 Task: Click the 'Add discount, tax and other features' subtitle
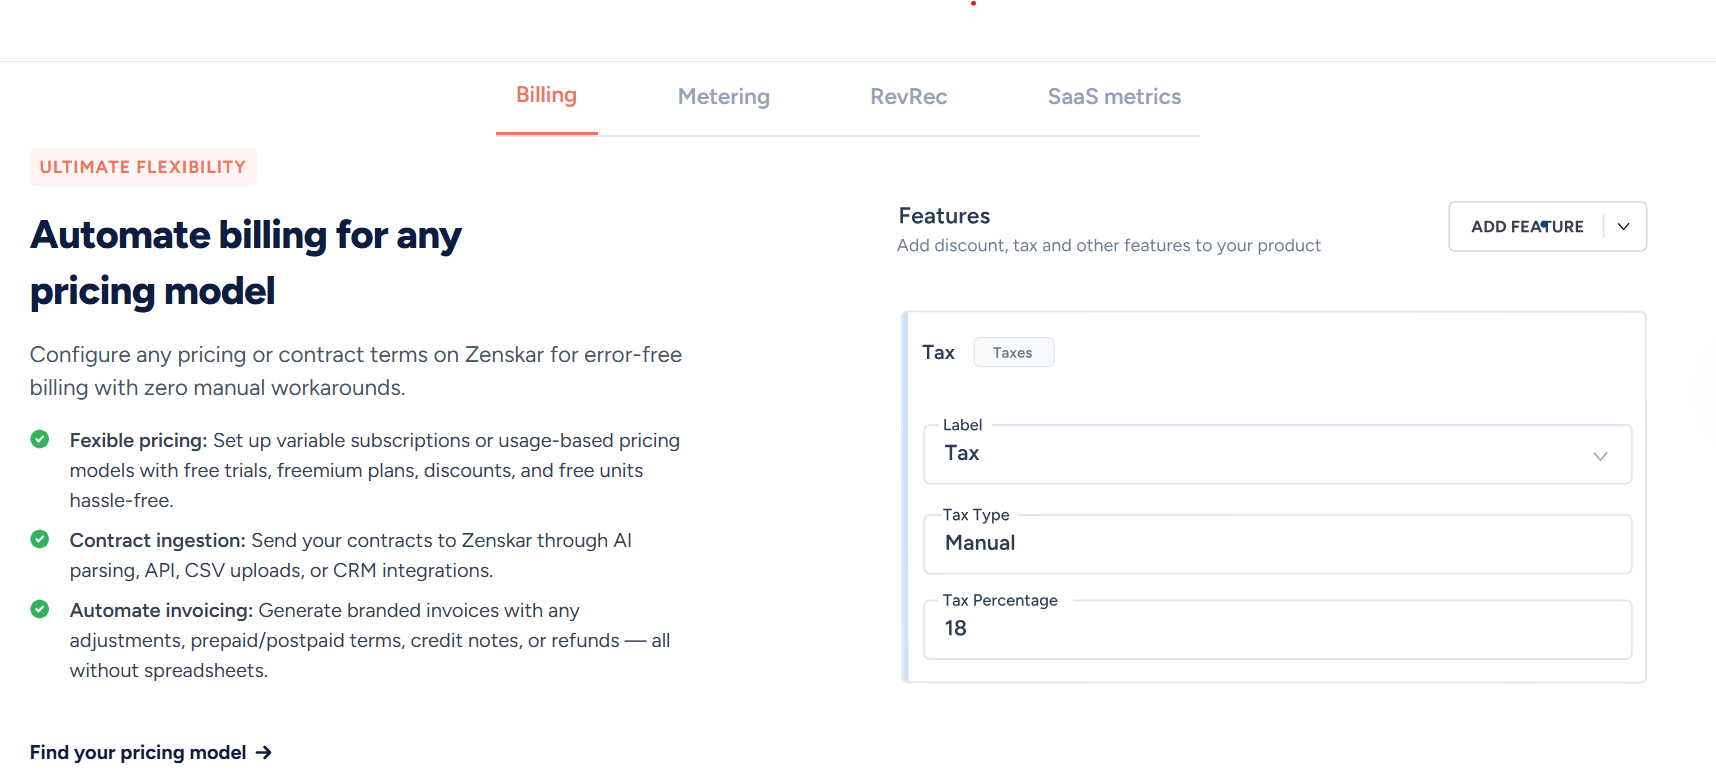[1109, 246]
